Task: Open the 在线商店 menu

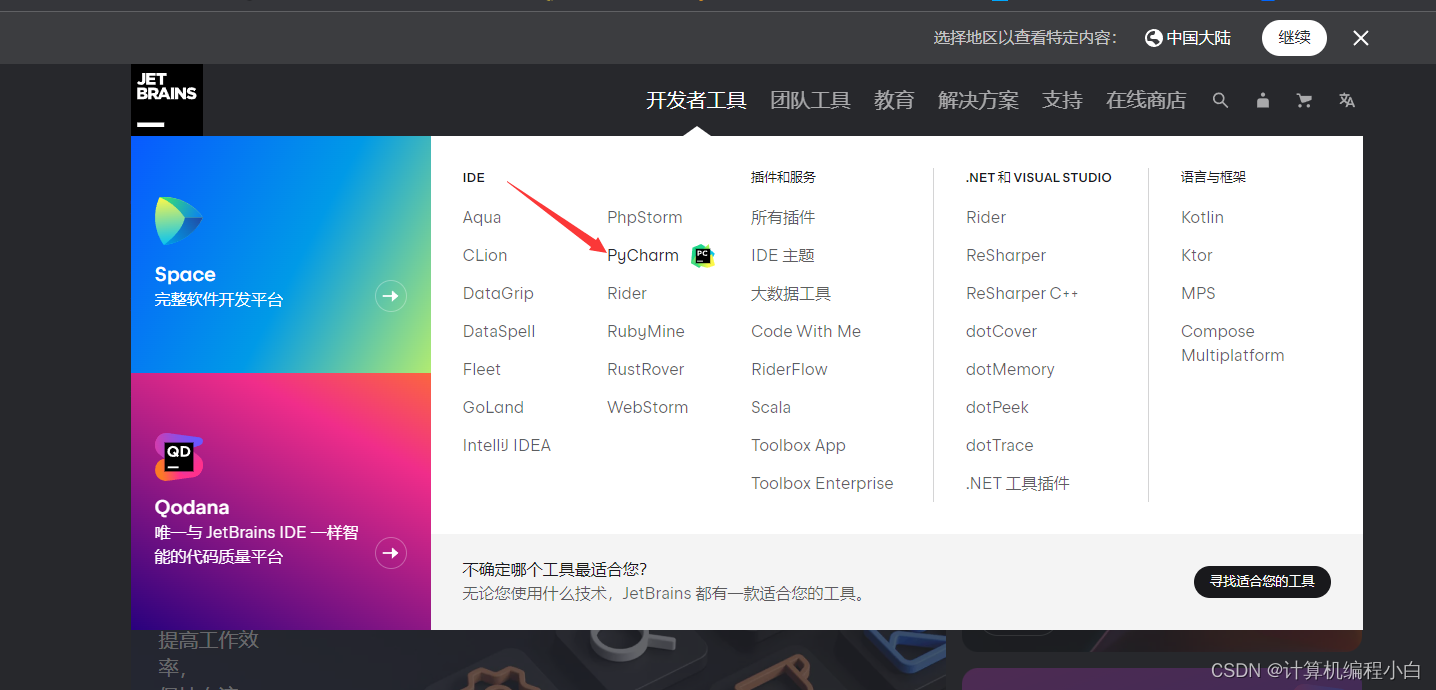Action: 1146,100
